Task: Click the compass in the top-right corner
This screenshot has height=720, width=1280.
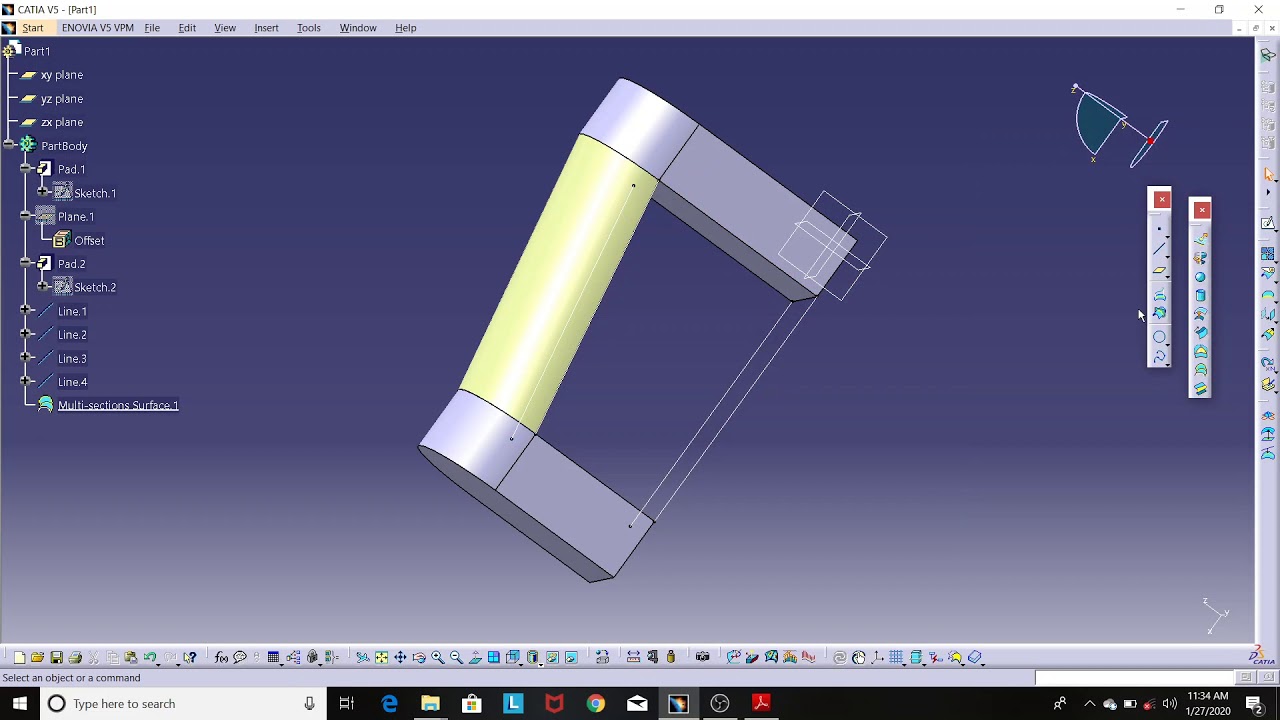Action: (1120, 126)
